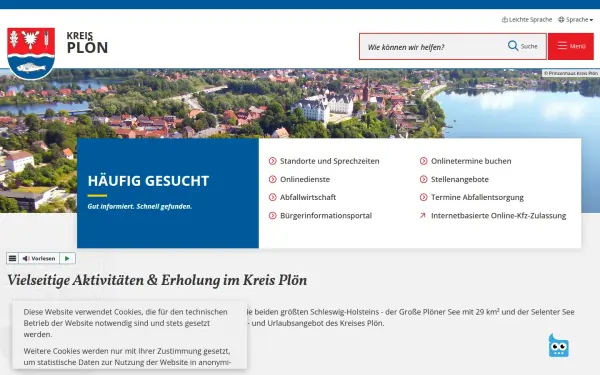
Task: Click the Vorlesen read-aloud button
Action: [x=39, y=258]
